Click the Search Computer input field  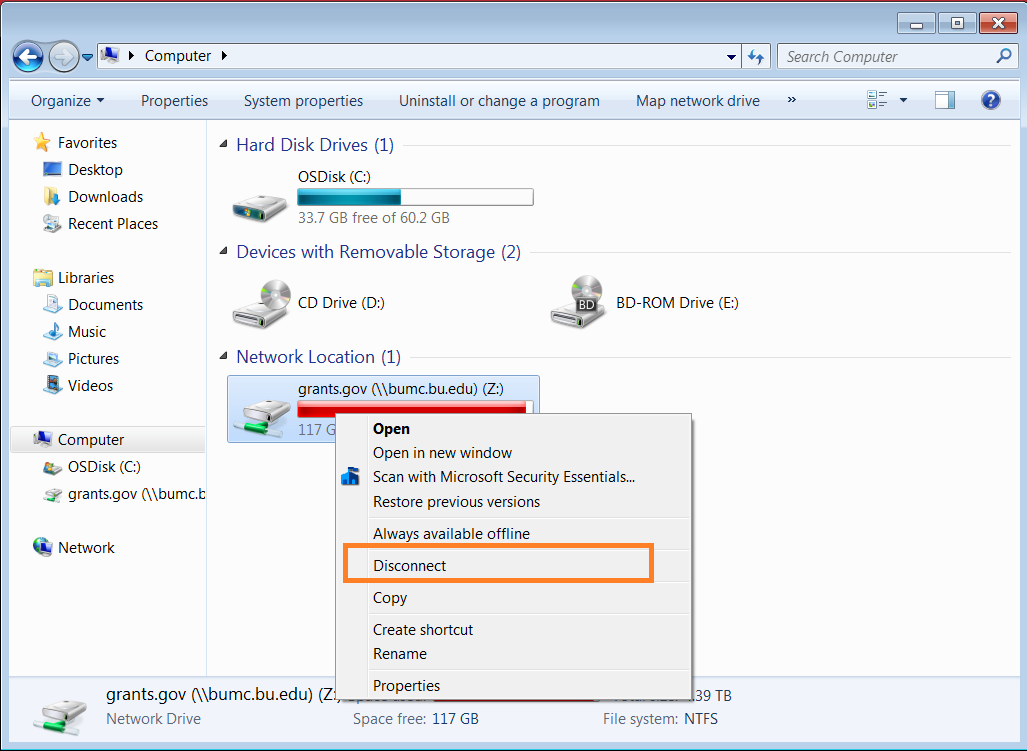point(897,57)
